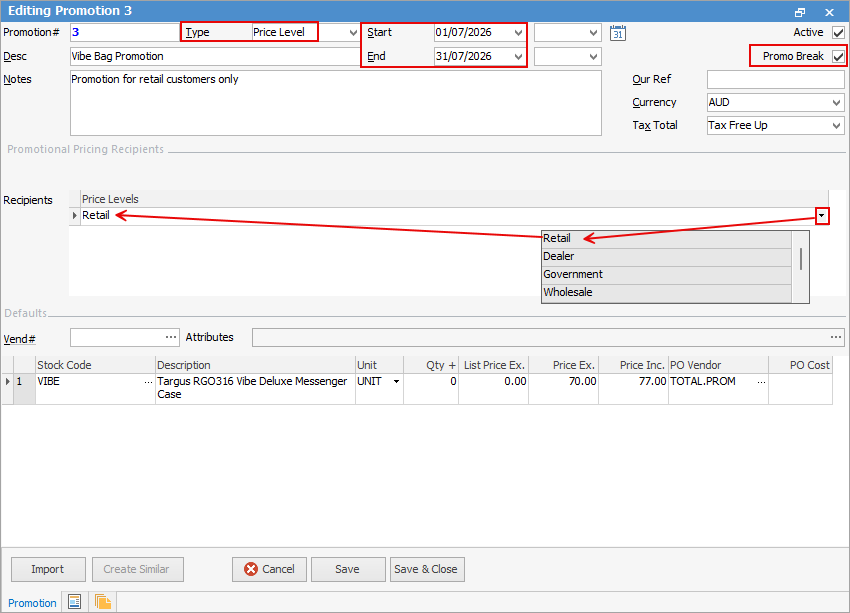Click the PO Vendor column header
850x613 pixels.
point(718,365)
